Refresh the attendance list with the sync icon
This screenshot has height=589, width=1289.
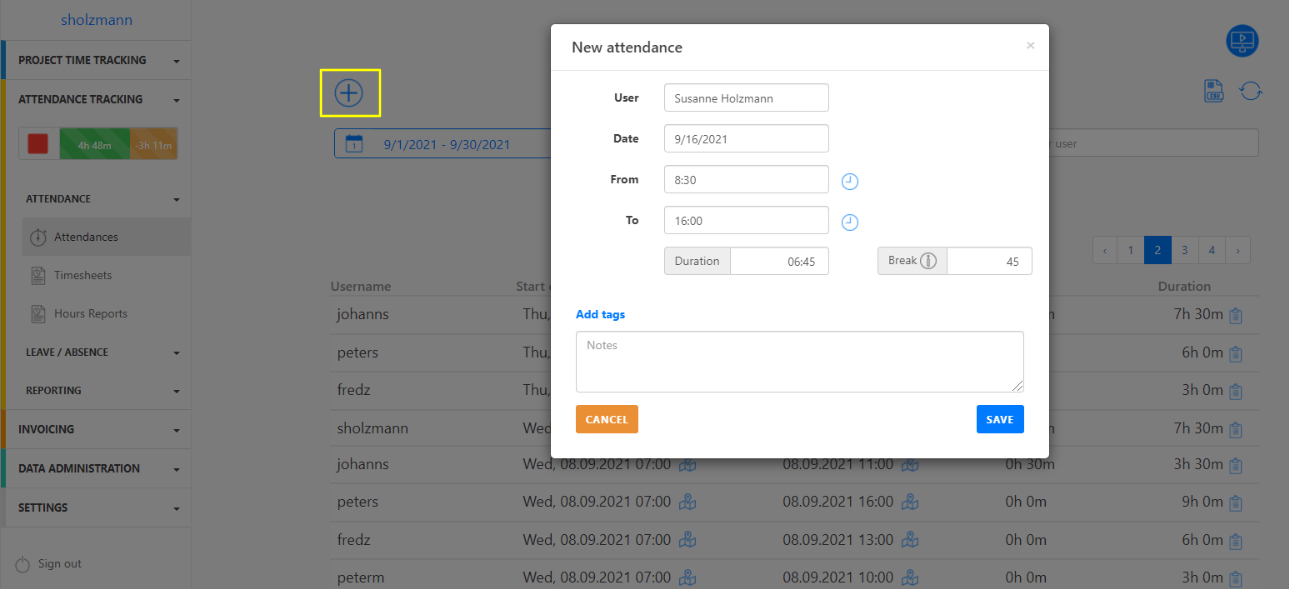[1250, 90]
